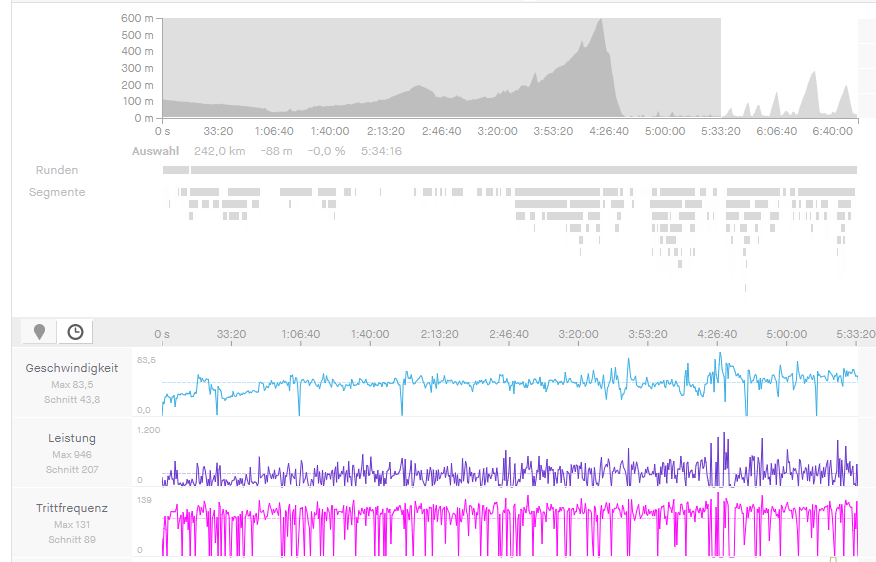This screenshot has height=562, width=876.
Task: Click the Runden row label
Action: coord(57,170)
